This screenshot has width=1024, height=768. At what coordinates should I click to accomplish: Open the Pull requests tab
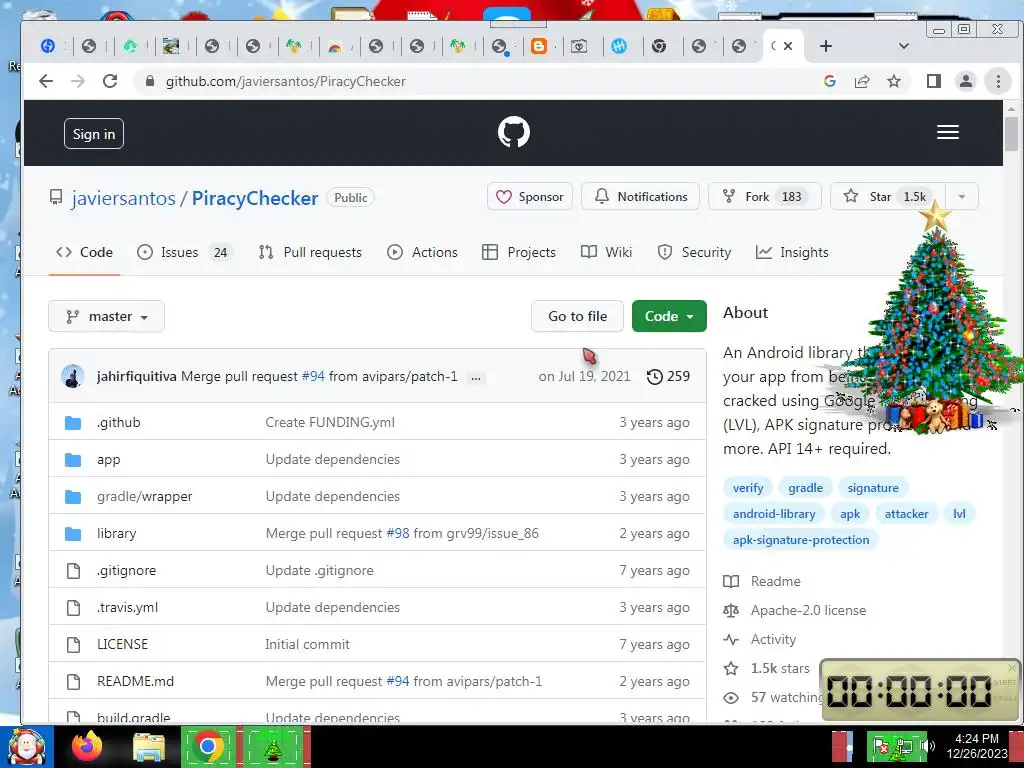(310, 252)
